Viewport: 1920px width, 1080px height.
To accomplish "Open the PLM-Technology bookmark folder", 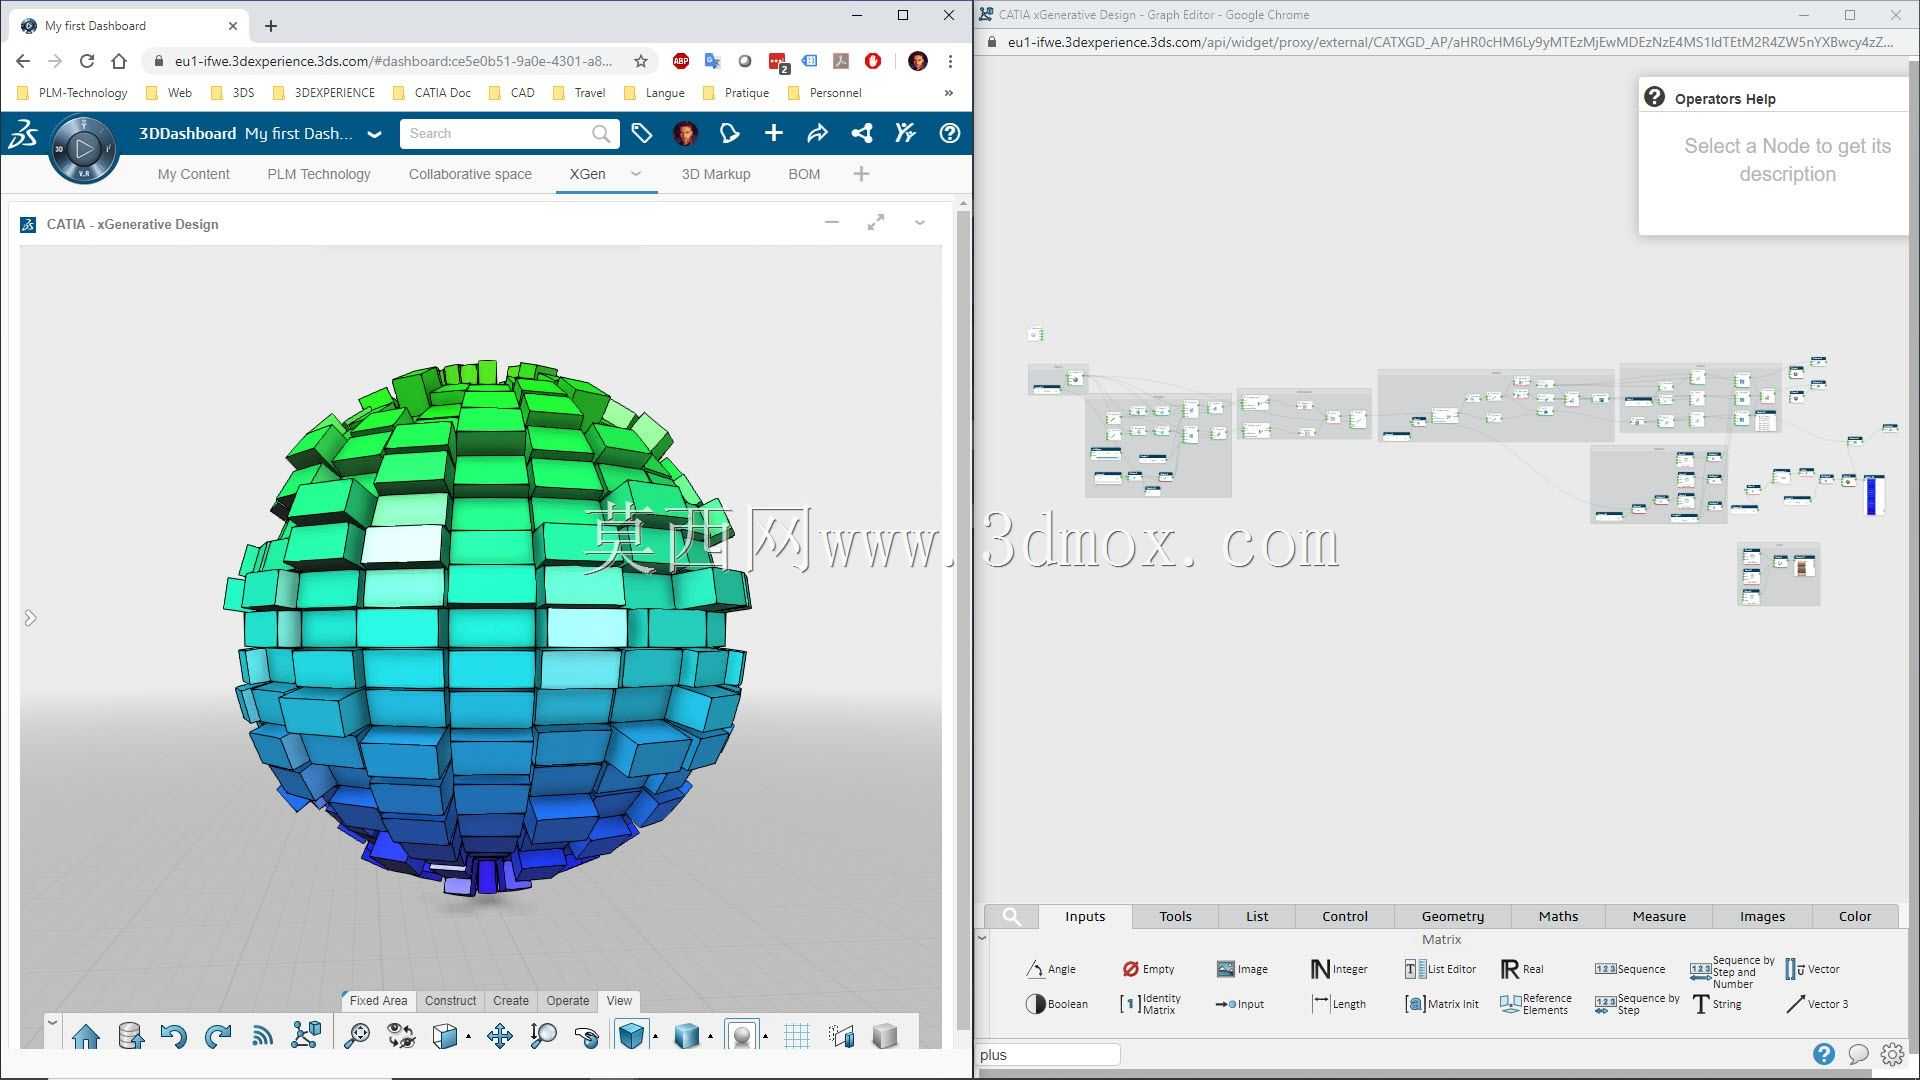I will pos(73,93).
